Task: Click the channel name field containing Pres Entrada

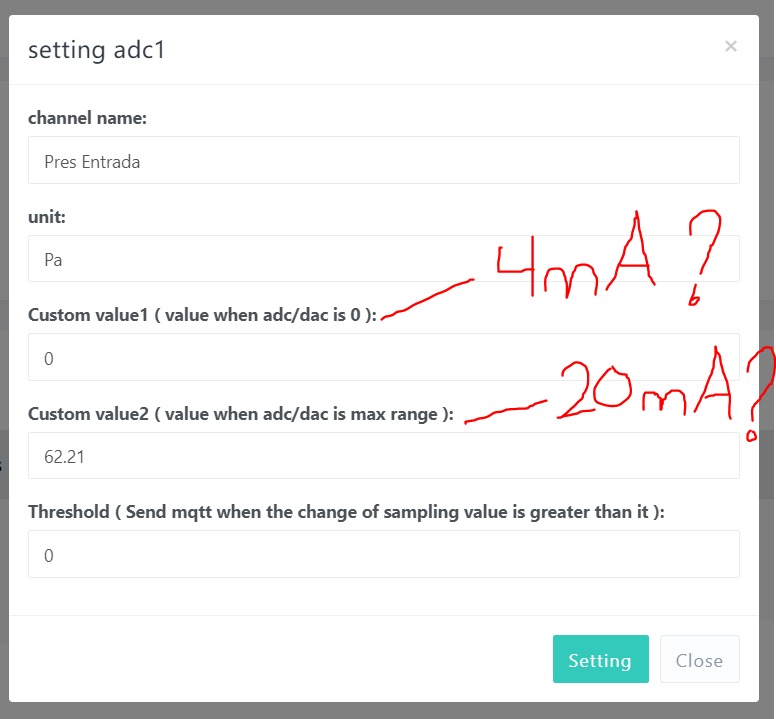Action: [x=383, y=160]
